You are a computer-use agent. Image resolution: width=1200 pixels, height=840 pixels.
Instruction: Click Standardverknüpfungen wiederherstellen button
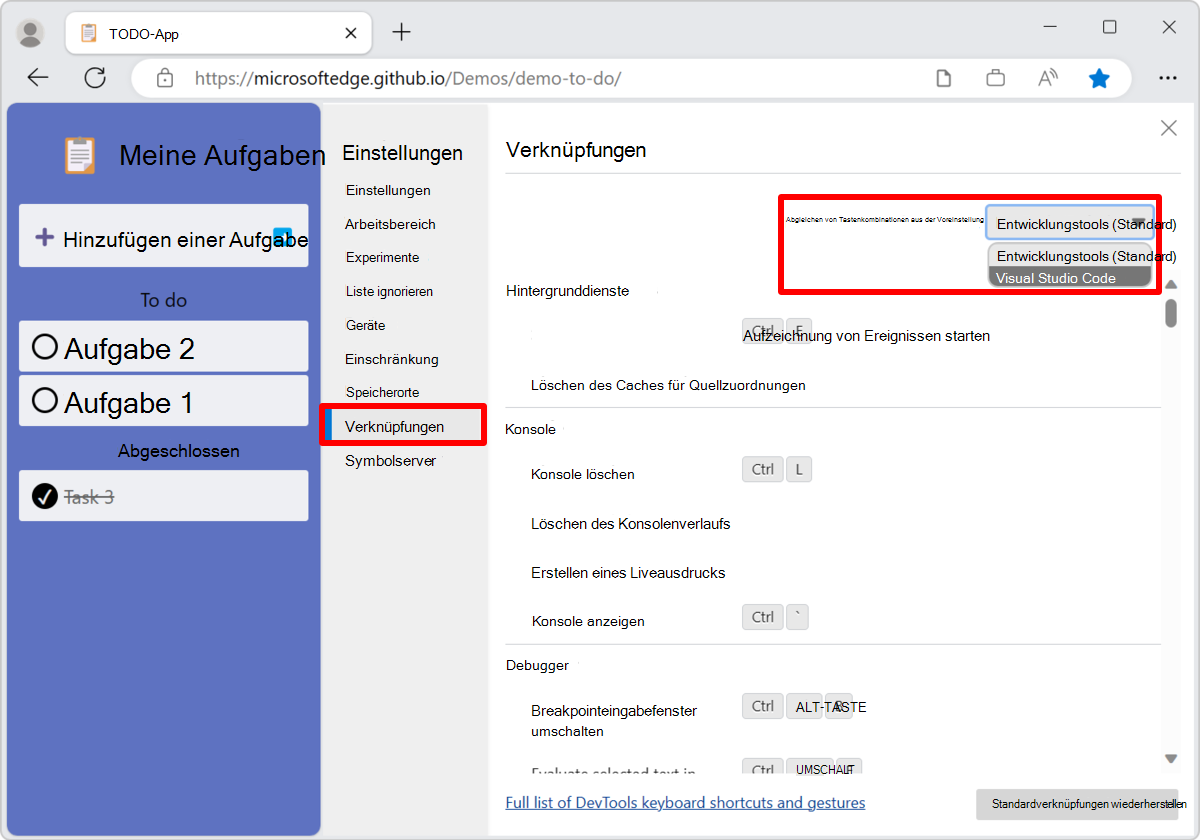pos(1077,804)
